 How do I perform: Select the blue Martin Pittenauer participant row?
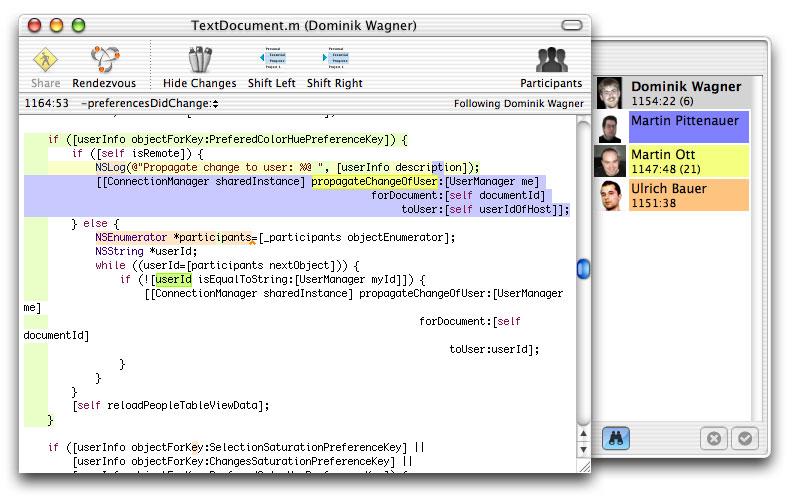click(689, 127)
